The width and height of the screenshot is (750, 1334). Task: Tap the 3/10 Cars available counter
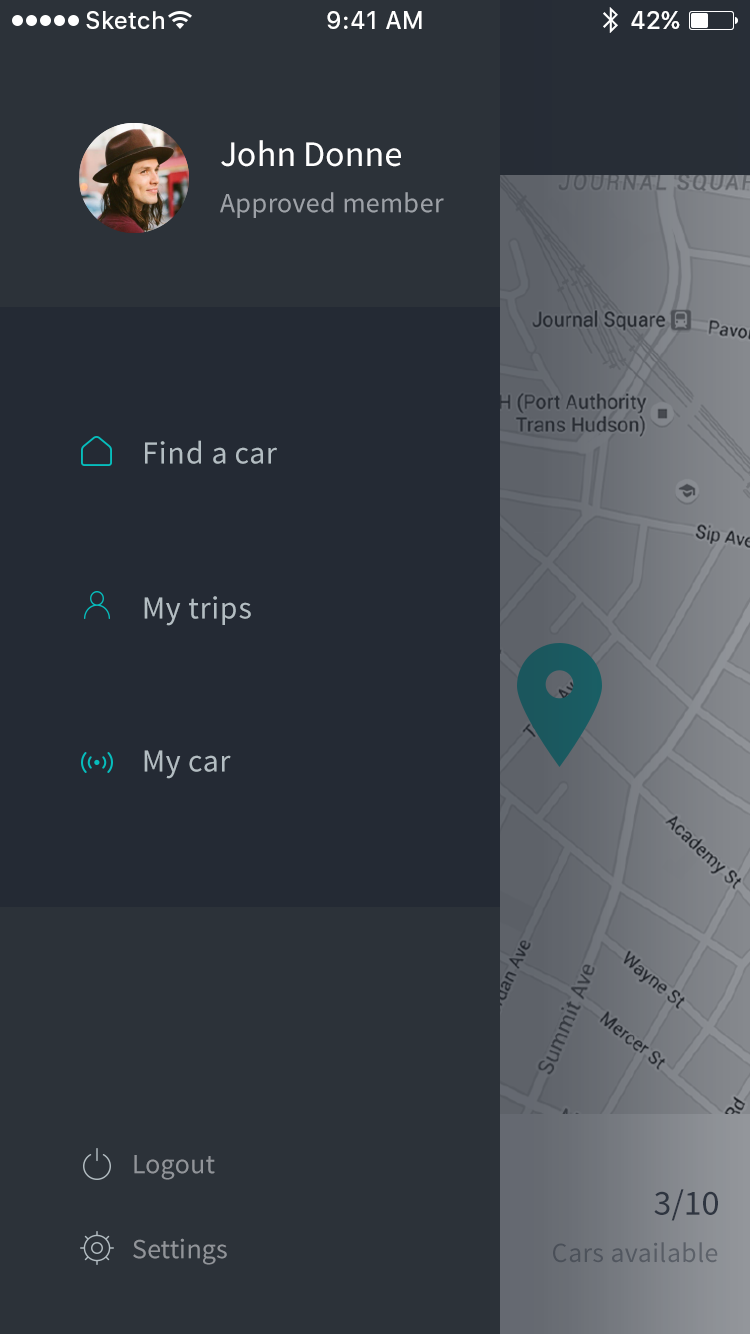(635, 1226)
